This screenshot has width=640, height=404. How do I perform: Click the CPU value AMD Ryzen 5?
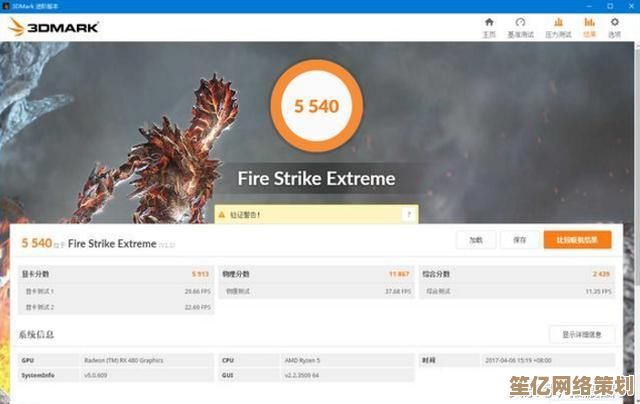coord(302,360)
